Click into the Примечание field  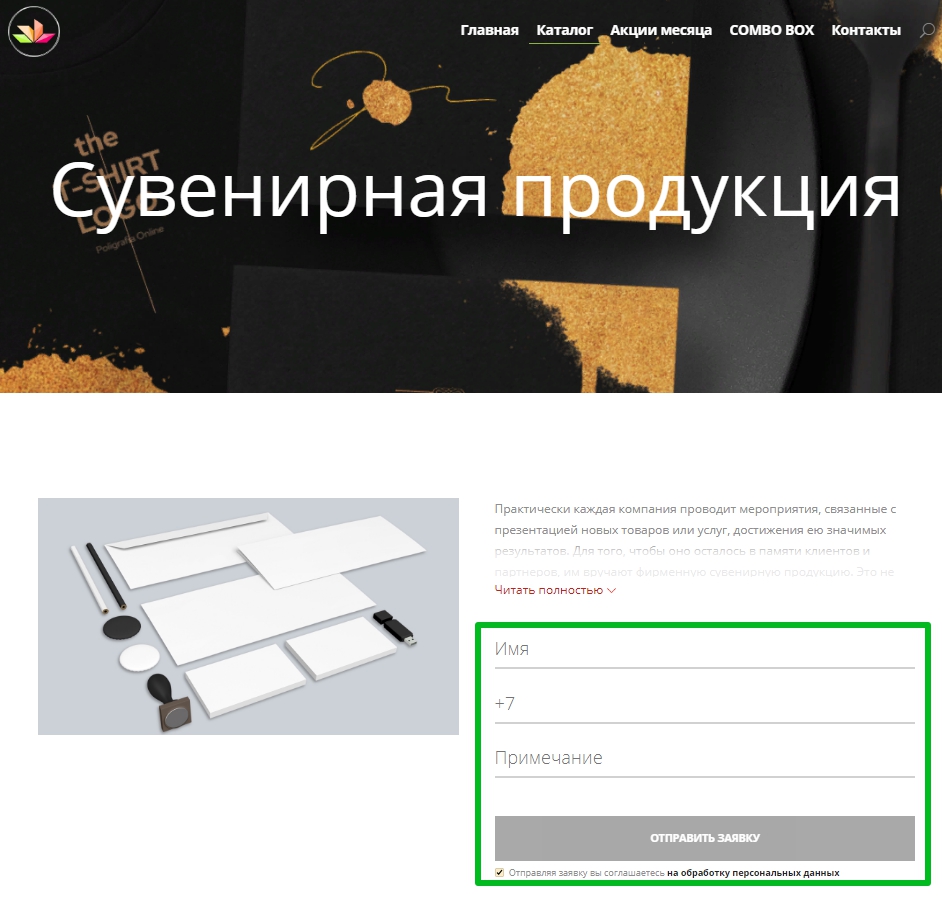click(704, 758)
